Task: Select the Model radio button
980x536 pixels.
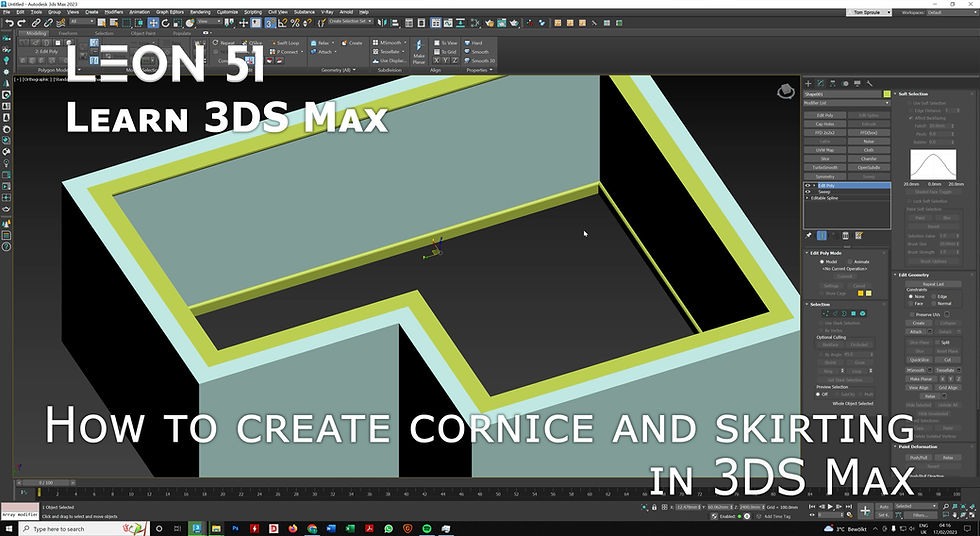Action: 822,262
